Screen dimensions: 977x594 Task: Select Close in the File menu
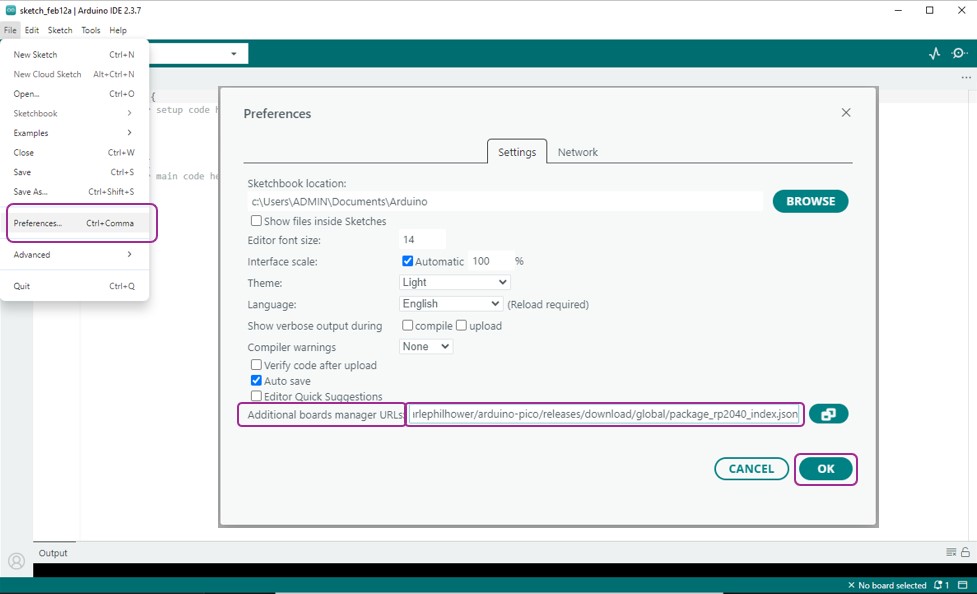[x=75, y=153]
